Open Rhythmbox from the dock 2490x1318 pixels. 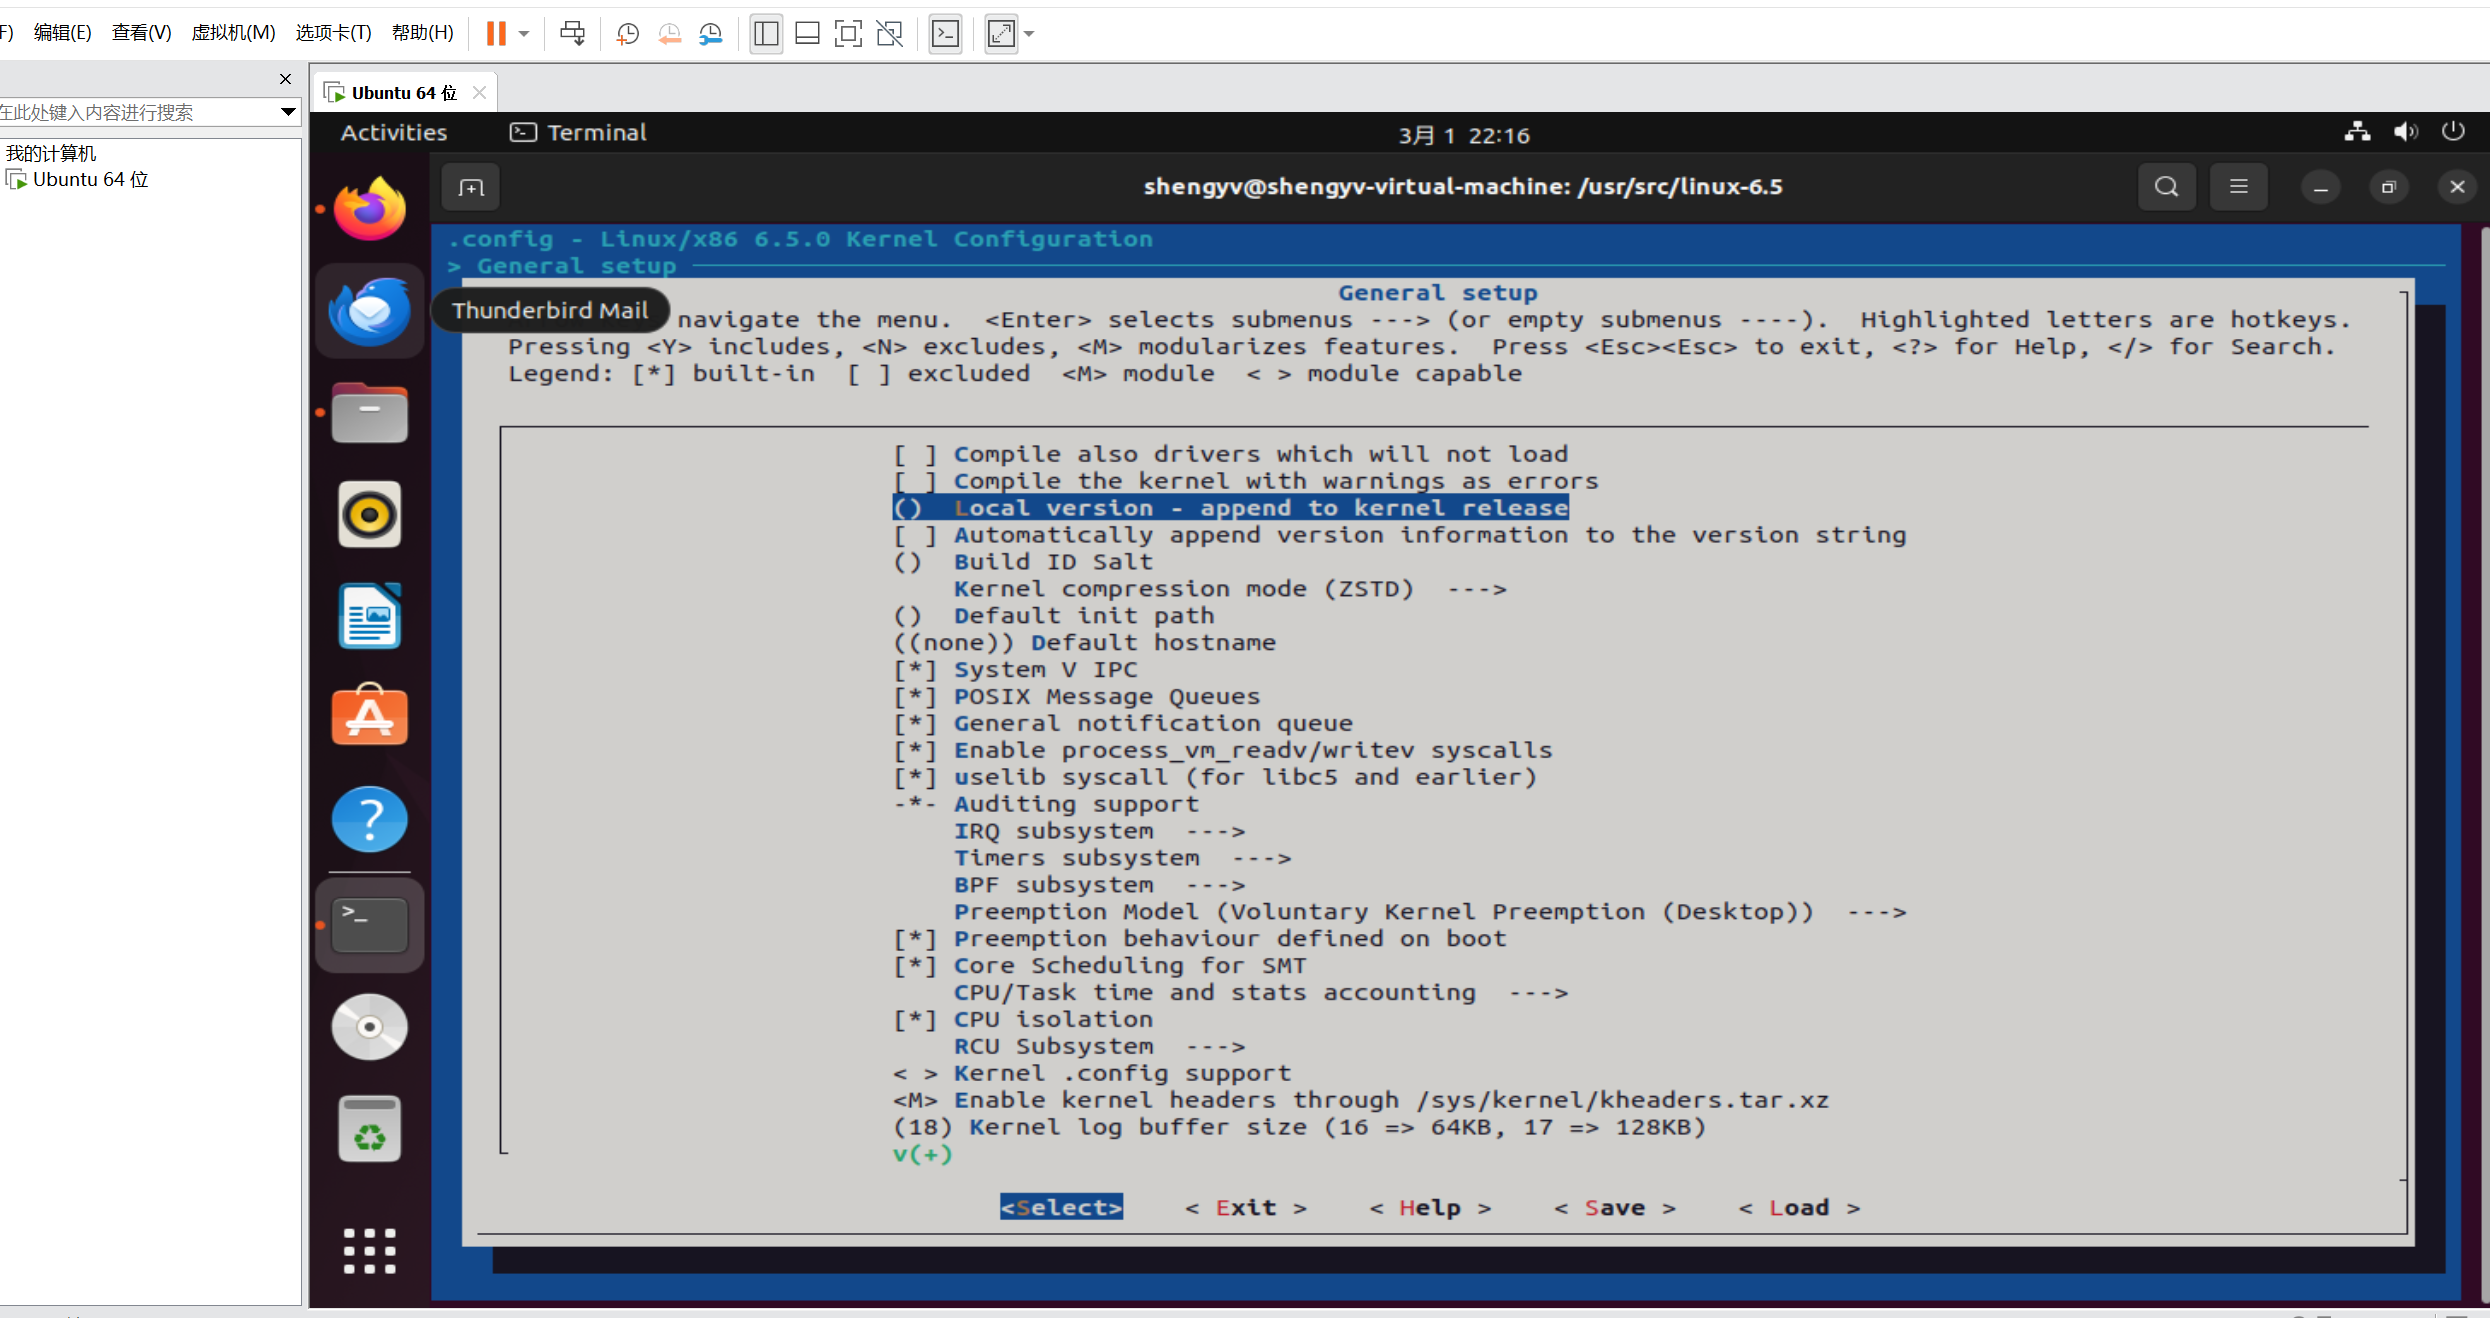coord(370,515)
